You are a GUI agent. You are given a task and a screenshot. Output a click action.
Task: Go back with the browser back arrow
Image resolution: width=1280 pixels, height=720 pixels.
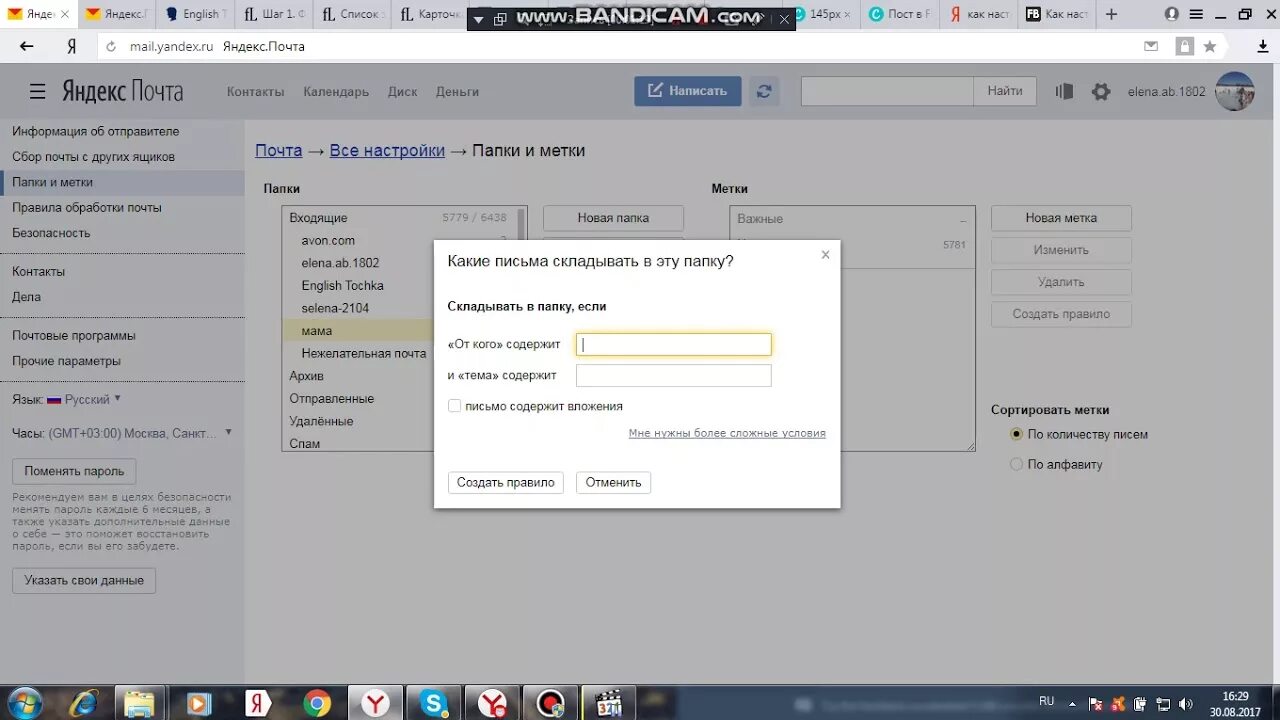pyautogui.click(x=27, y=46)
